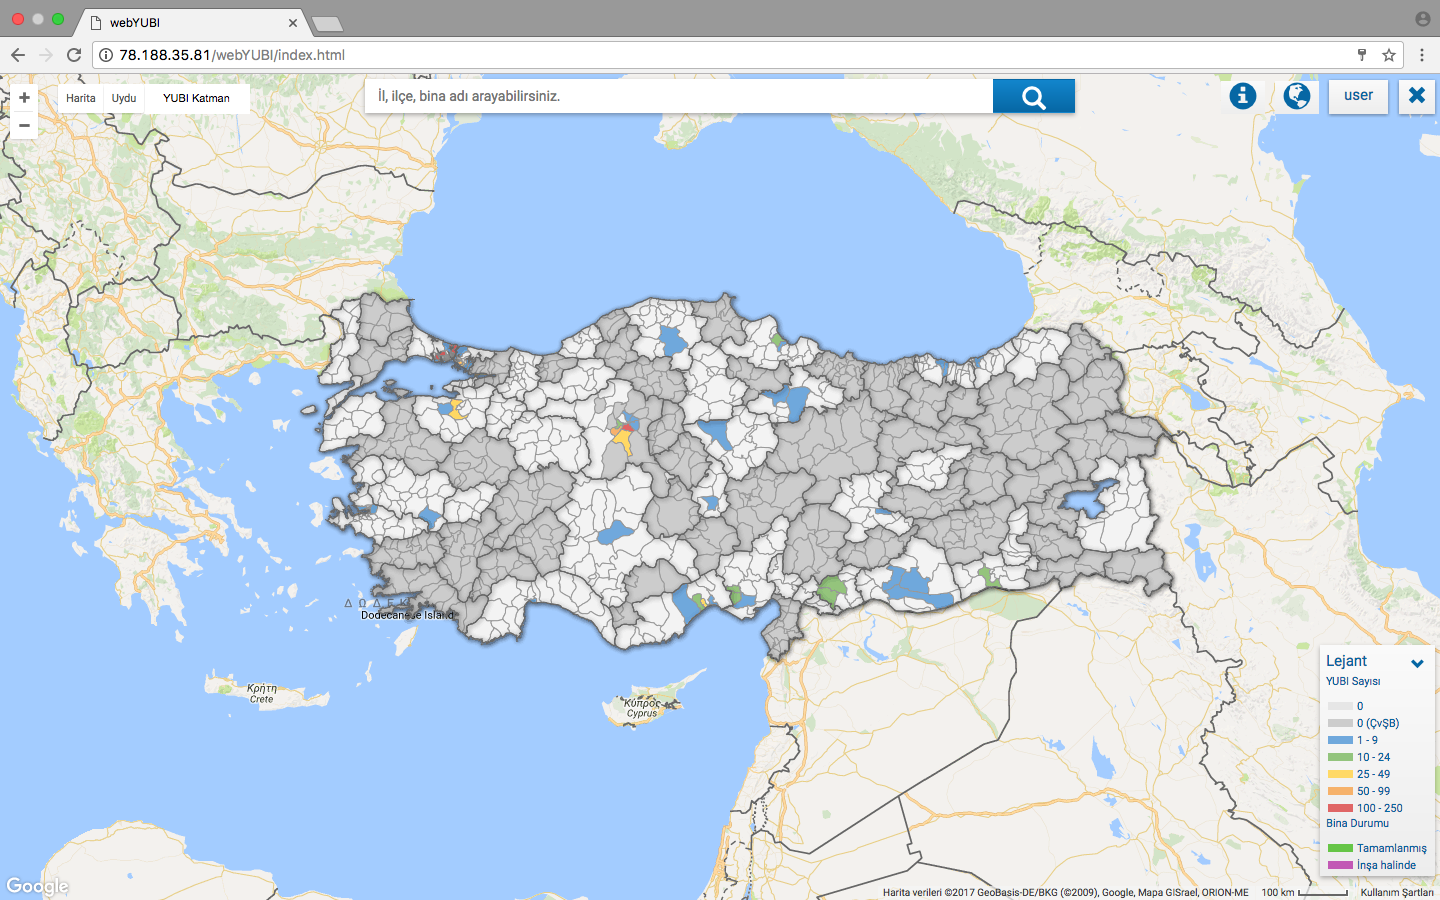This screenshot has height=900, width=1440.
Task: Click the red 100 - 250 legend swatch
Action: pos(1340,808)
